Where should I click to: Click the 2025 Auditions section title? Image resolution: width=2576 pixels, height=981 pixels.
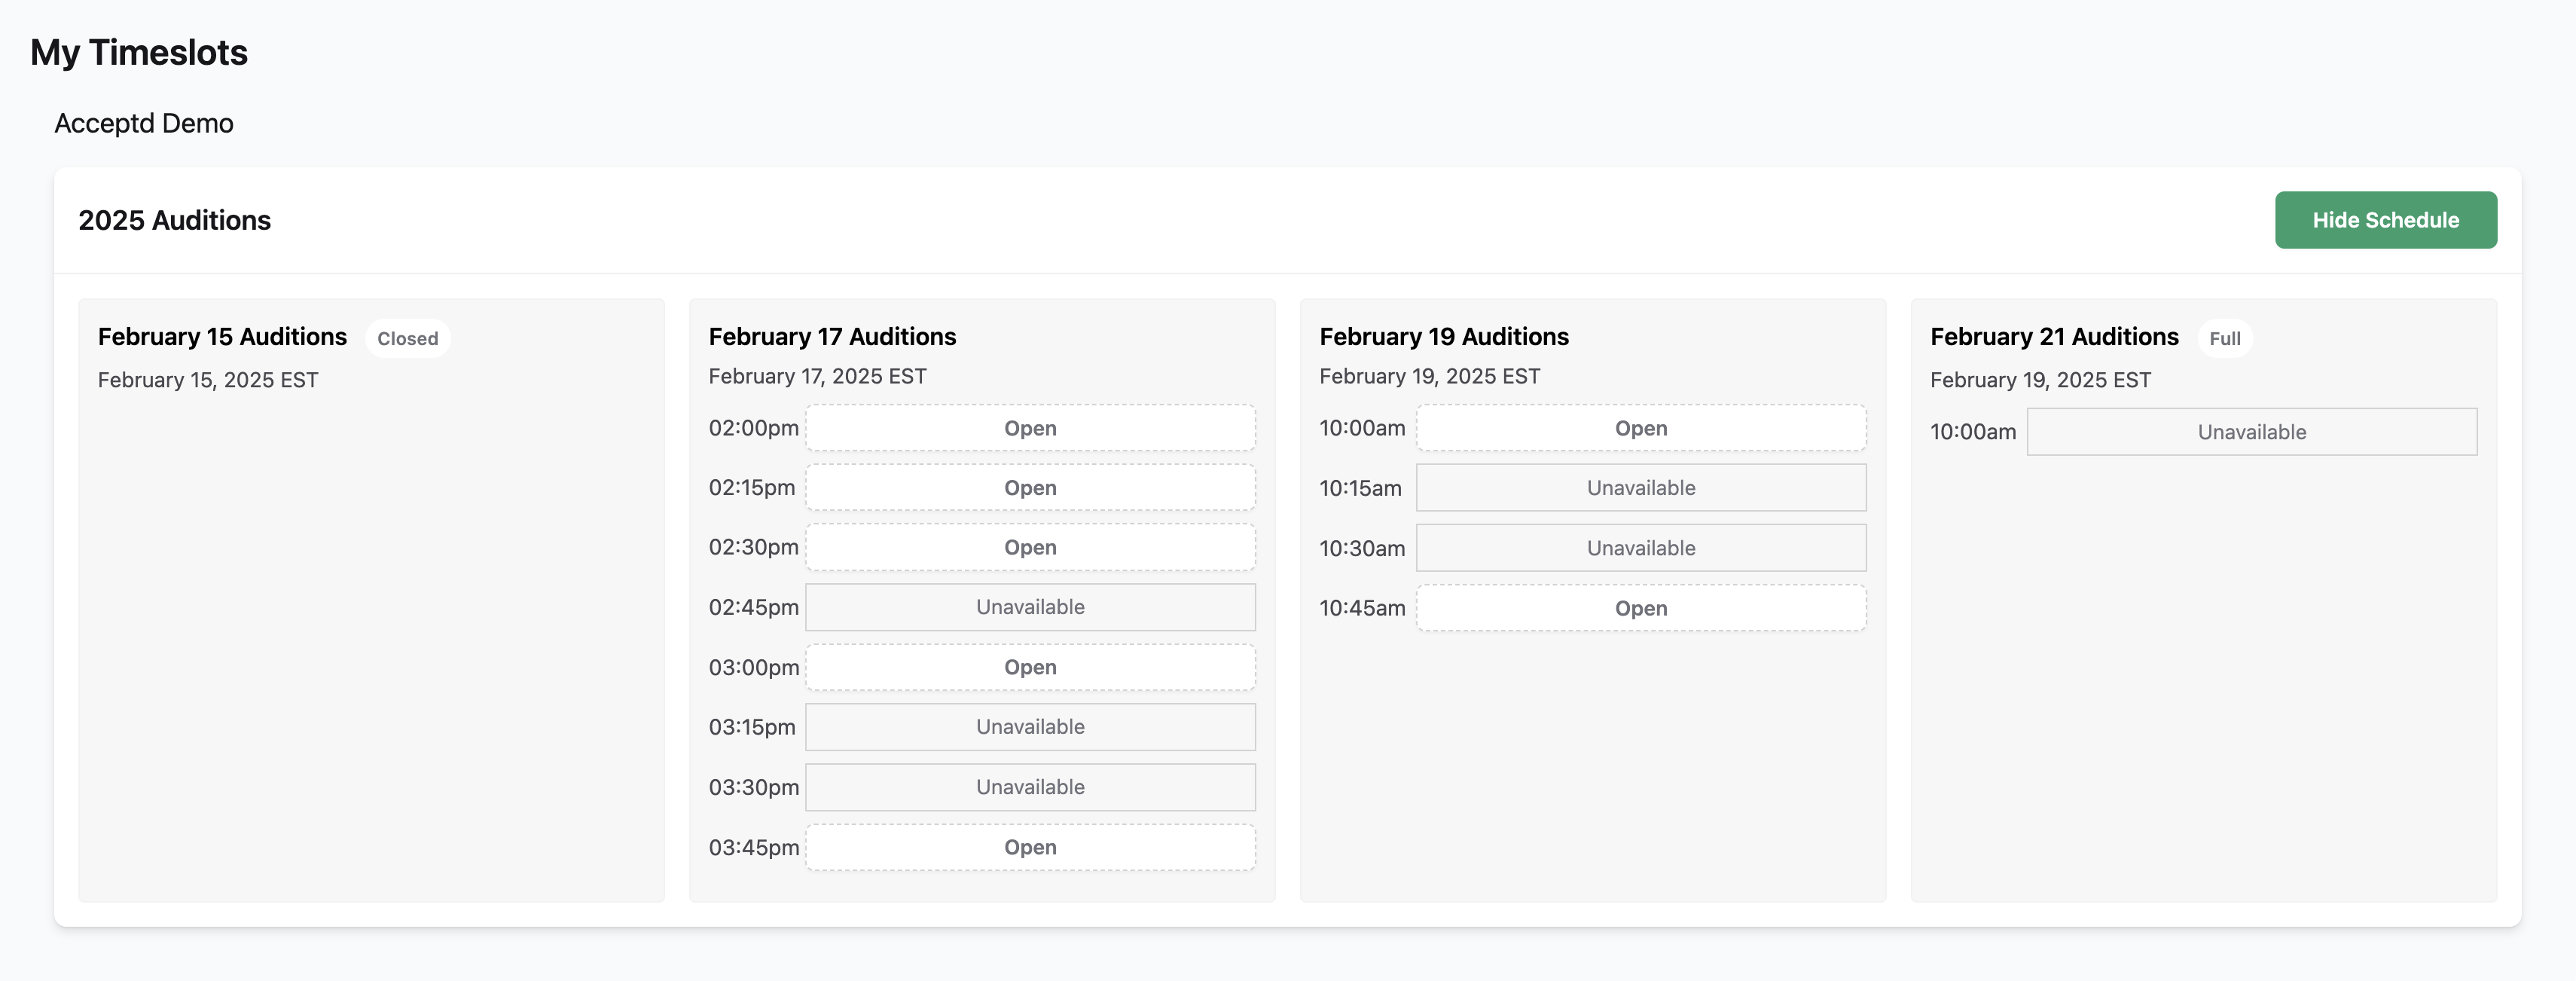175,220
